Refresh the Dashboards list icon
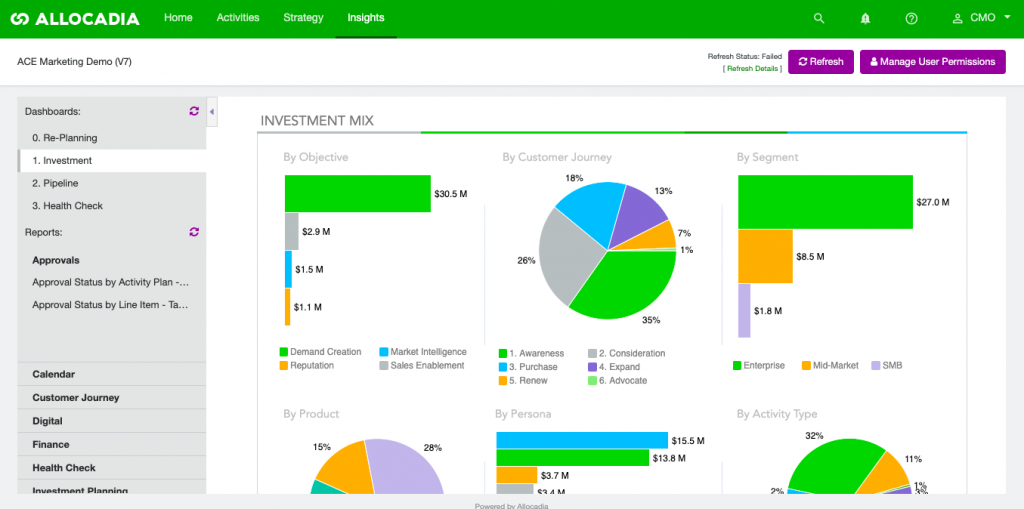1024x509 pixels. click(x=193, y=111)
